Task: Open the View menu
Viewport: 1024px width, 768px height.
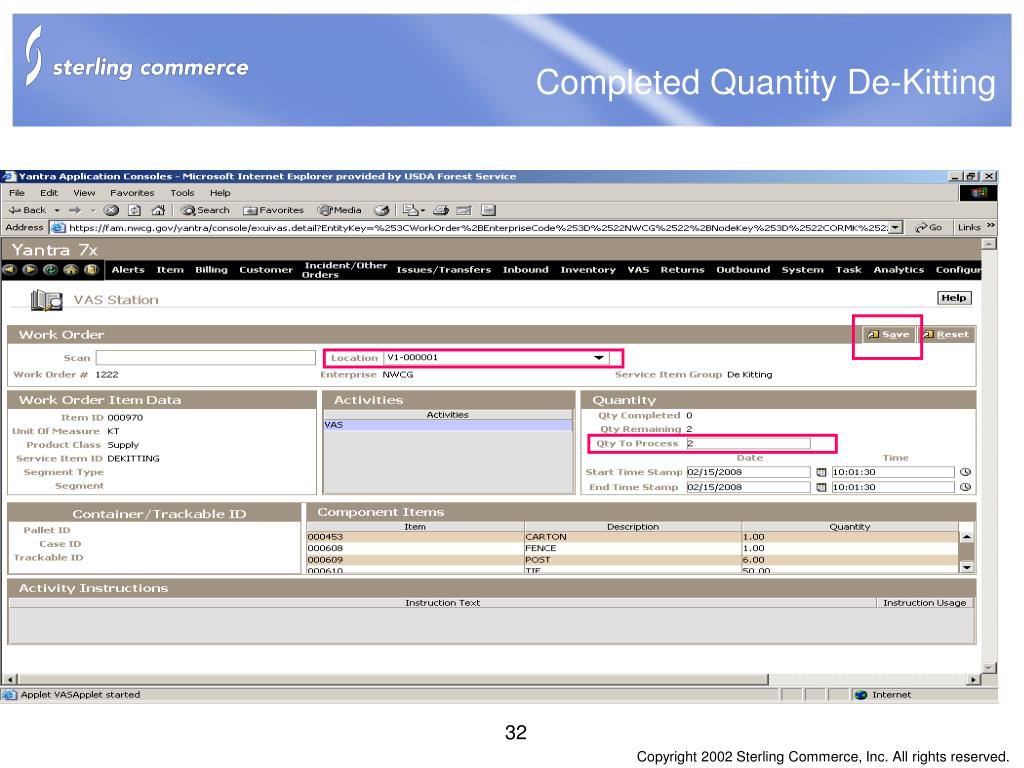Action: coord(84,193)
